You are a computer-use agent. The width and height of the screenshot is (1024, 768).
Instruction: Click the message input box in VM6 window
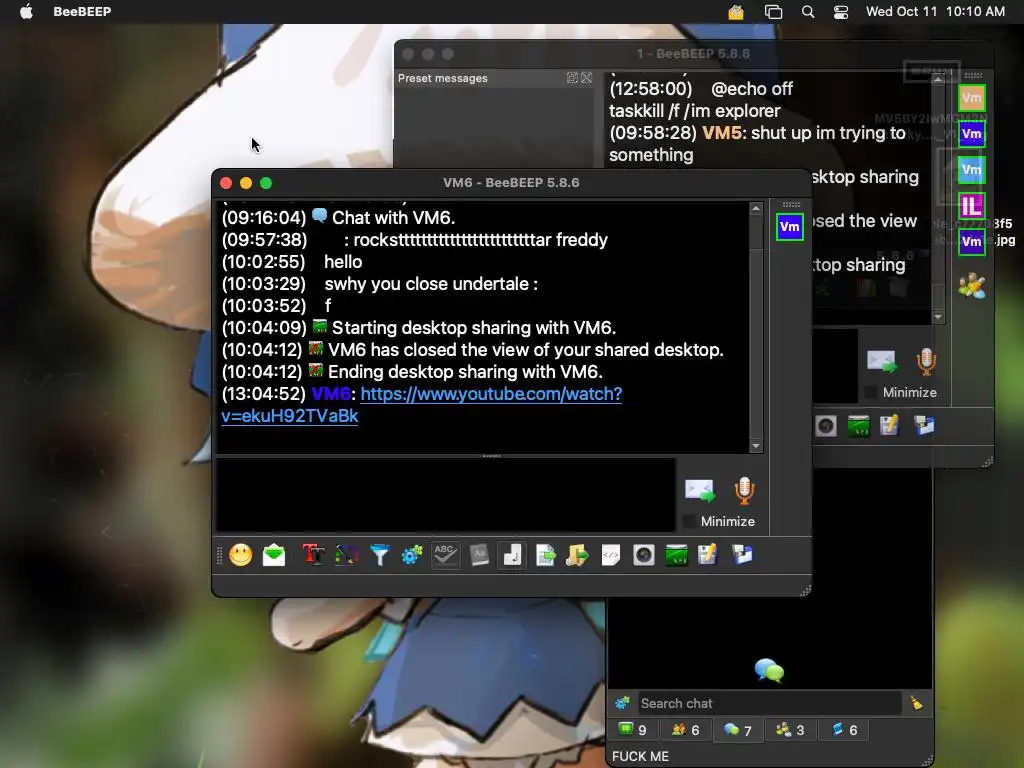(445, 495)
